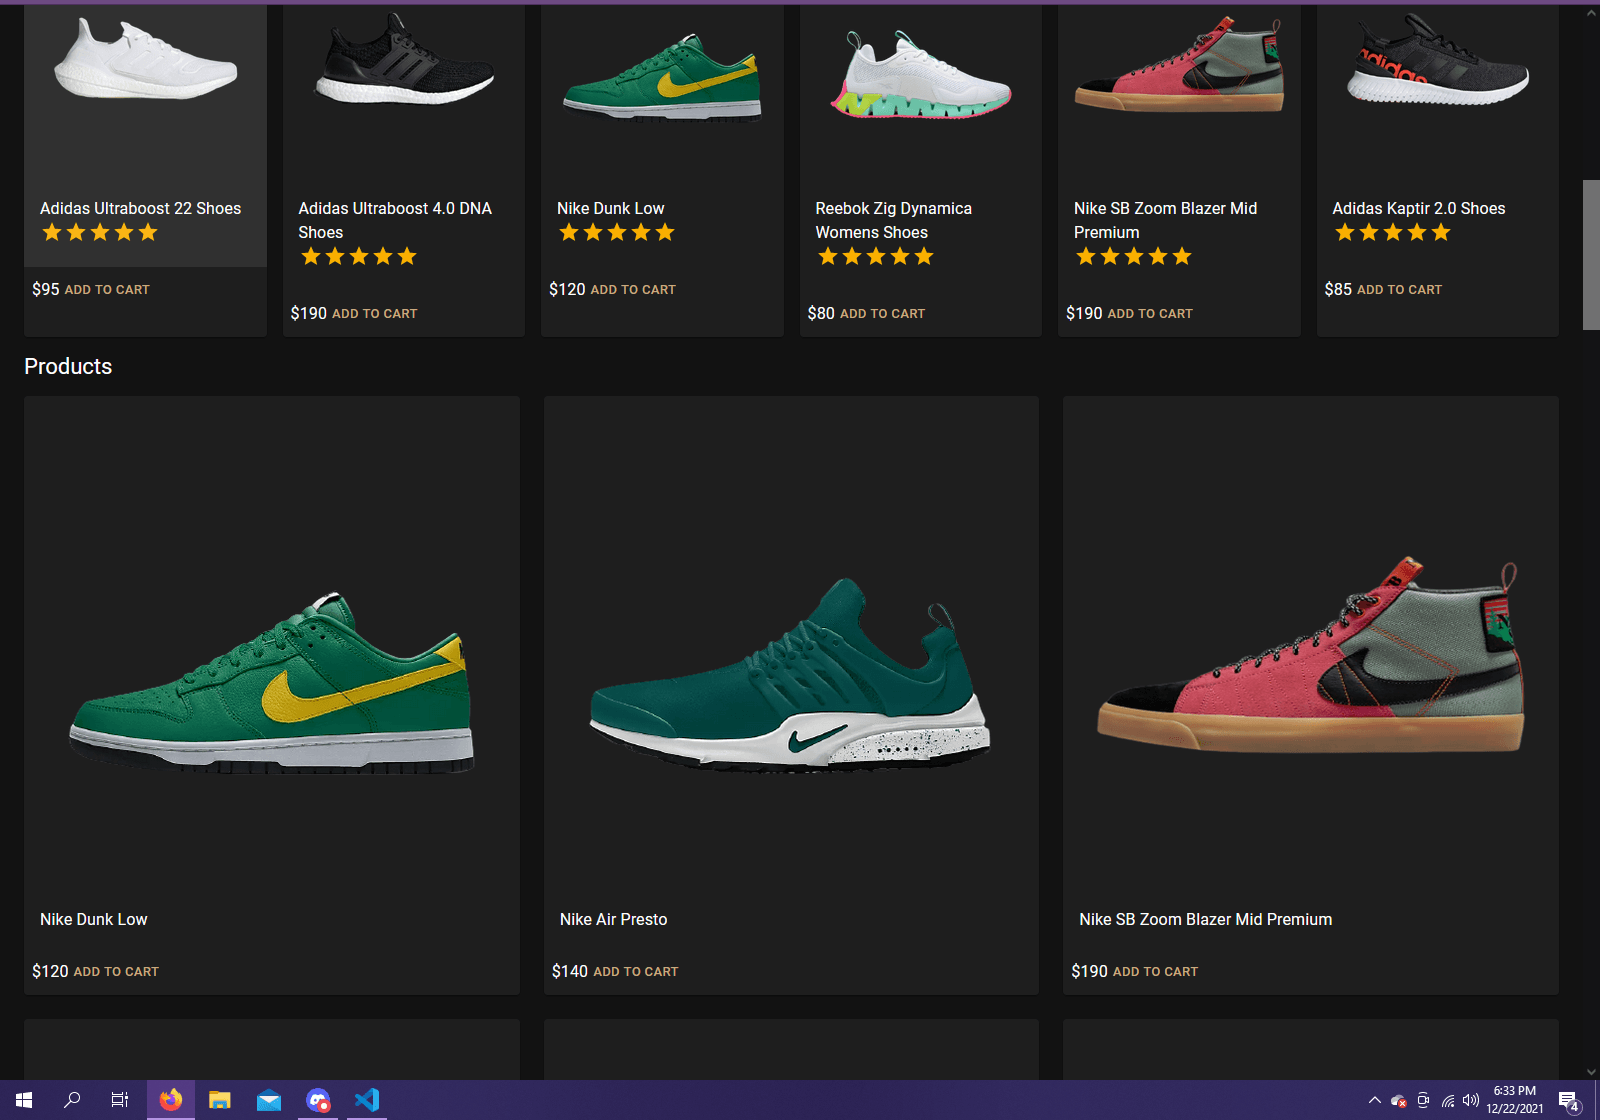Open Discord from the taskbar

tap(318, 1100)
